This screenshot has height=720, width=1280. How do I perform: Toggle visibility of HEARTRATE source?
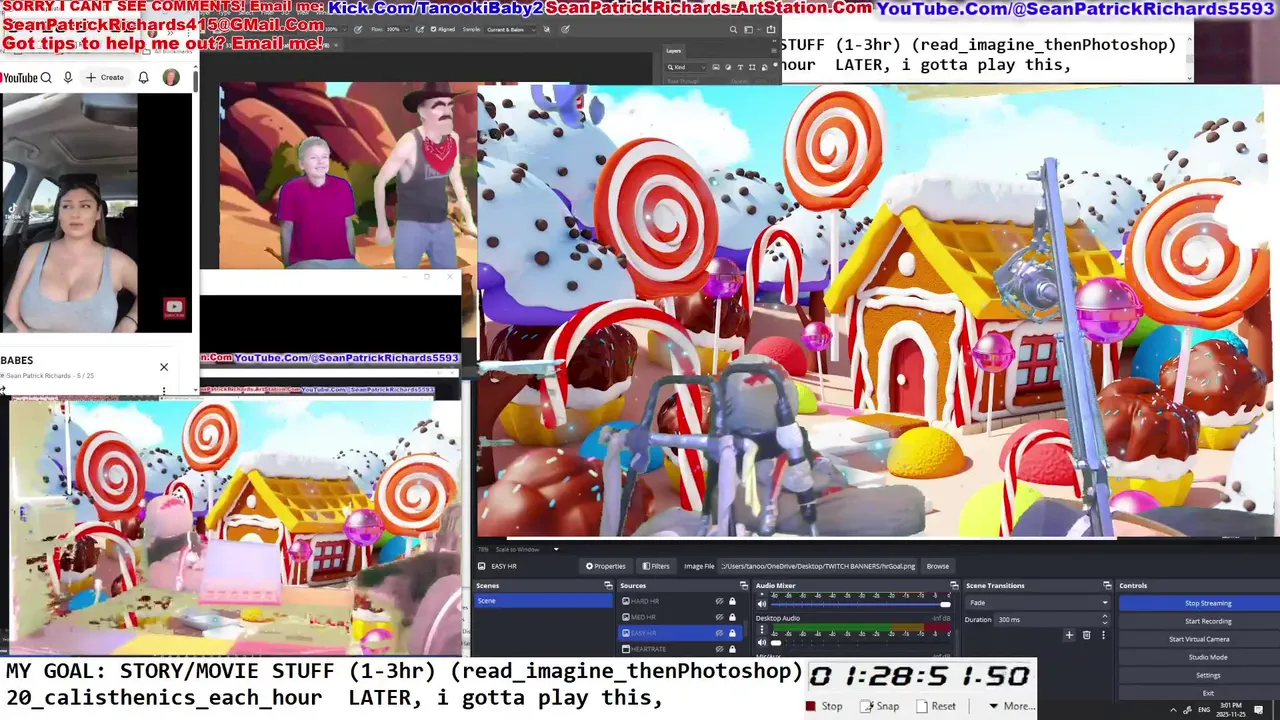click(719, 649)
